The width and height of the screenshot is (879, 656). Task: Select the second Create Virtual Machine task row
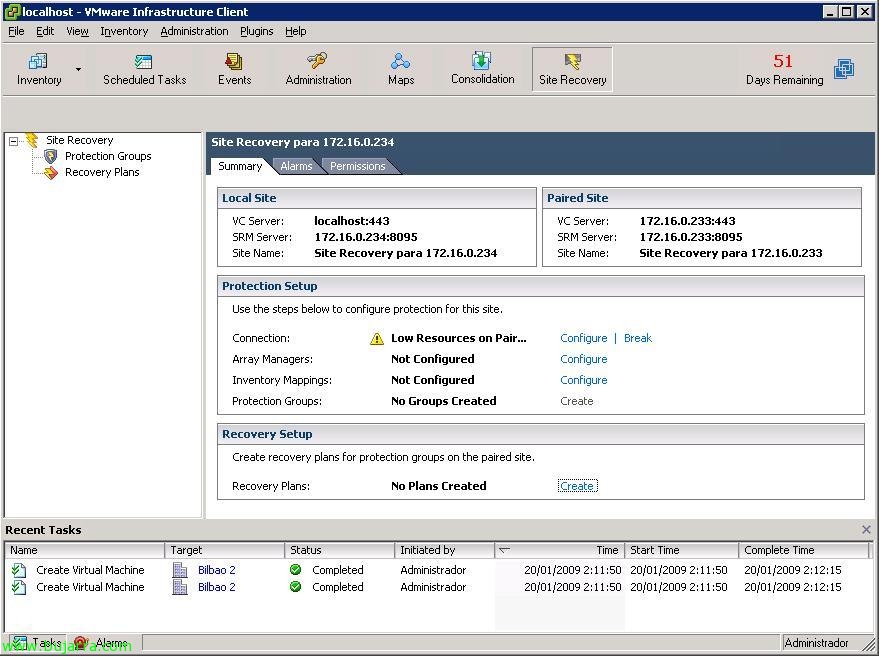tap(437, 587)
